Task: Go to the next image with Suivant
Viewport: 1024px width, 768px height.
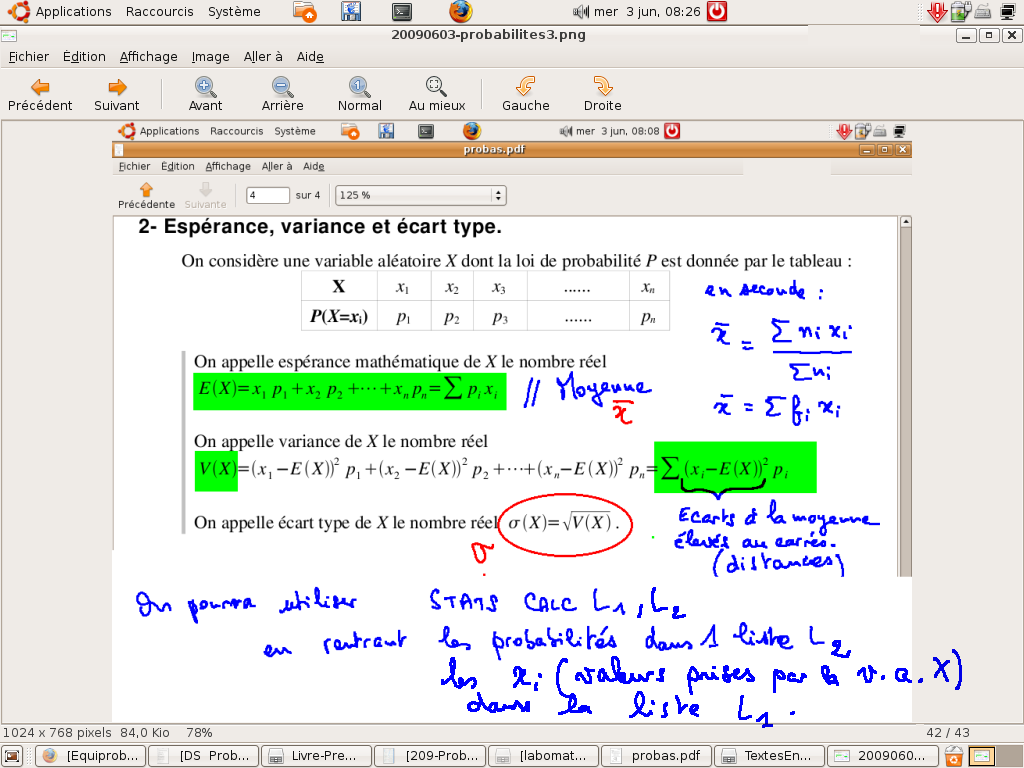Action: 117,94
